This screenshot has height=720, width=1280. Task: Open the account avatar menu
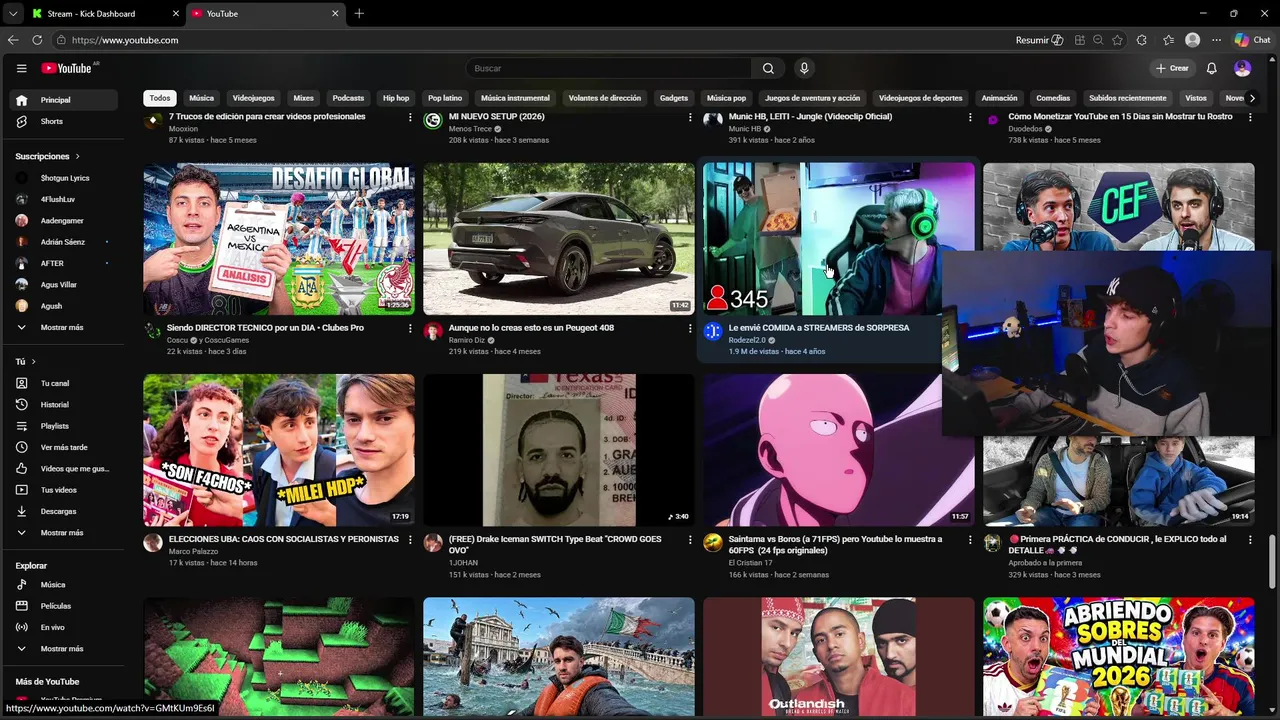click(x=1242, y=68)
